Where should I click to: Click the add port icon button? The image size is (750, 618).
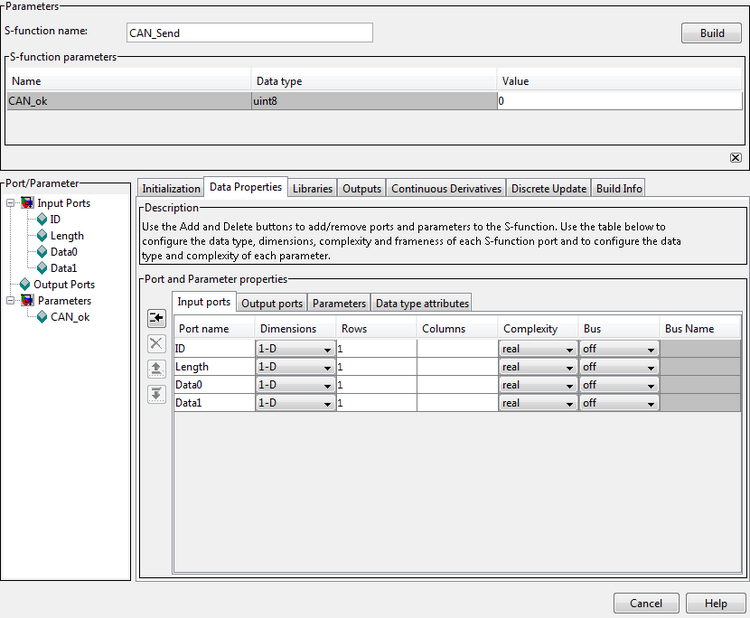156,318
